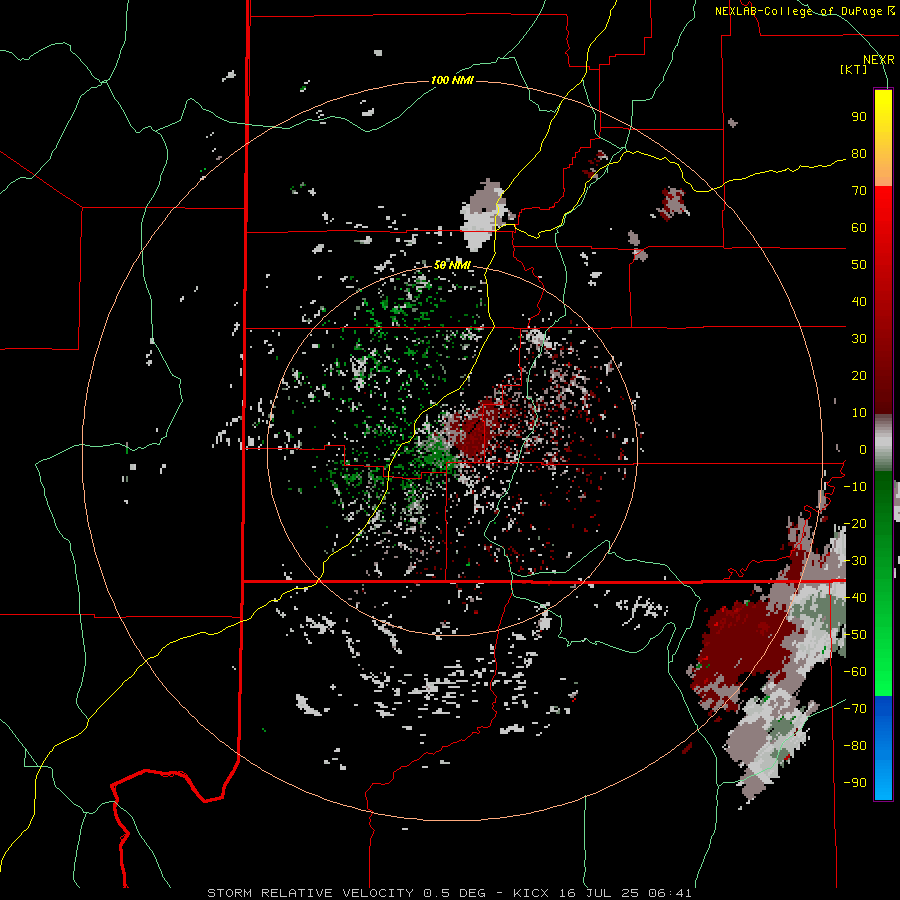Click the 60 value on the velocity scale

[859, 227]
